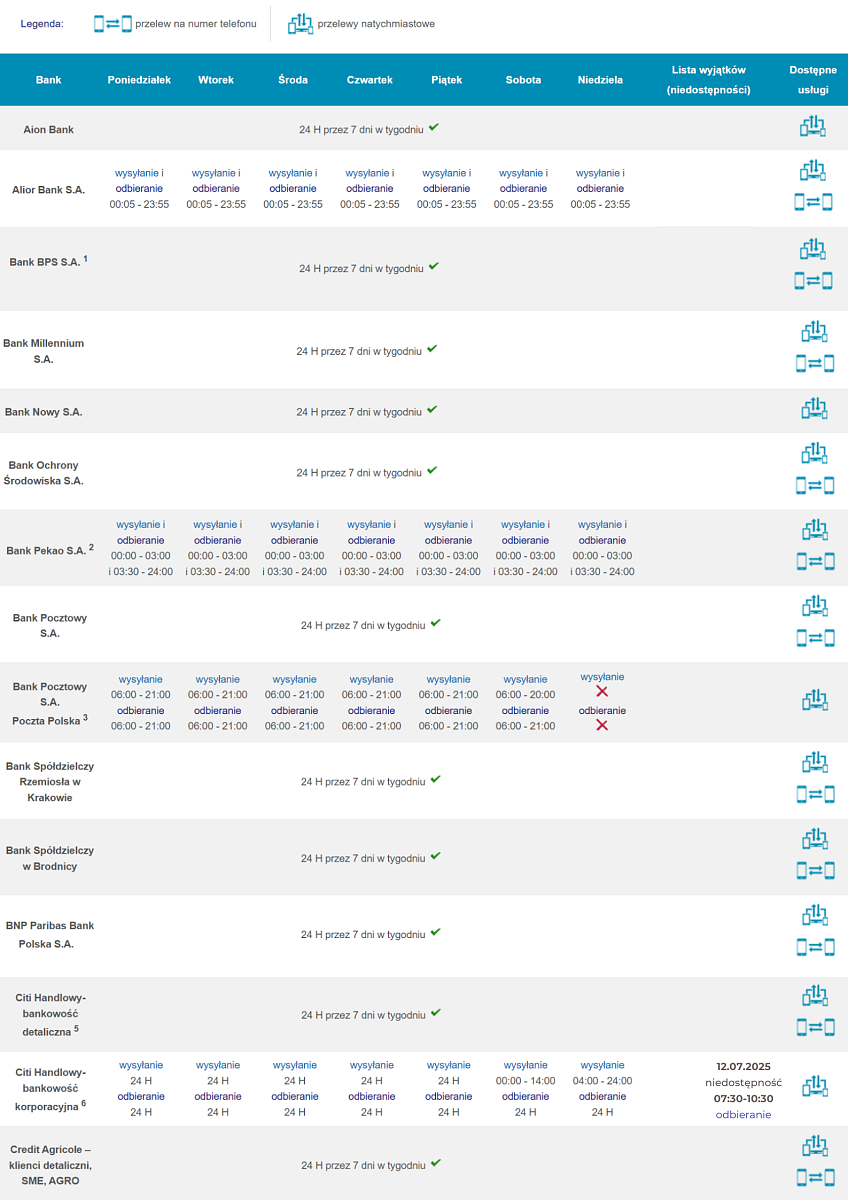The width and height of the screenshot is (848, 1200).
Task: Click Aion Bank's instant transfer icon
Action: tap(814, 127)
